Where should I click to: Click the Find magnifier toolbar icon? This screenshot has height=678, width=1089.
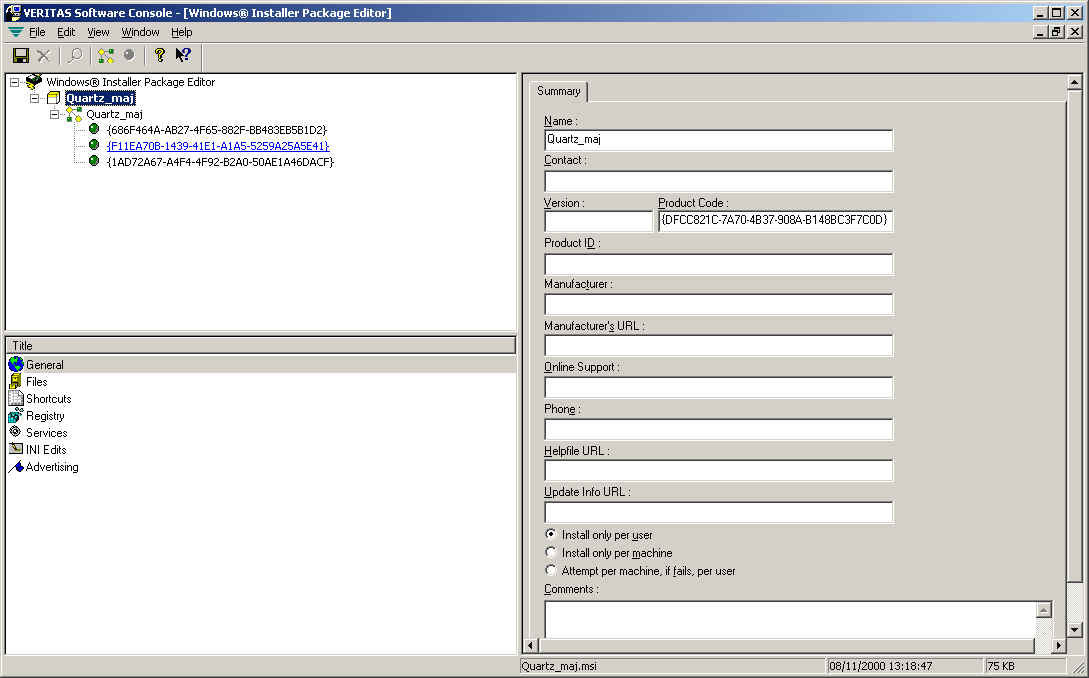75,56
